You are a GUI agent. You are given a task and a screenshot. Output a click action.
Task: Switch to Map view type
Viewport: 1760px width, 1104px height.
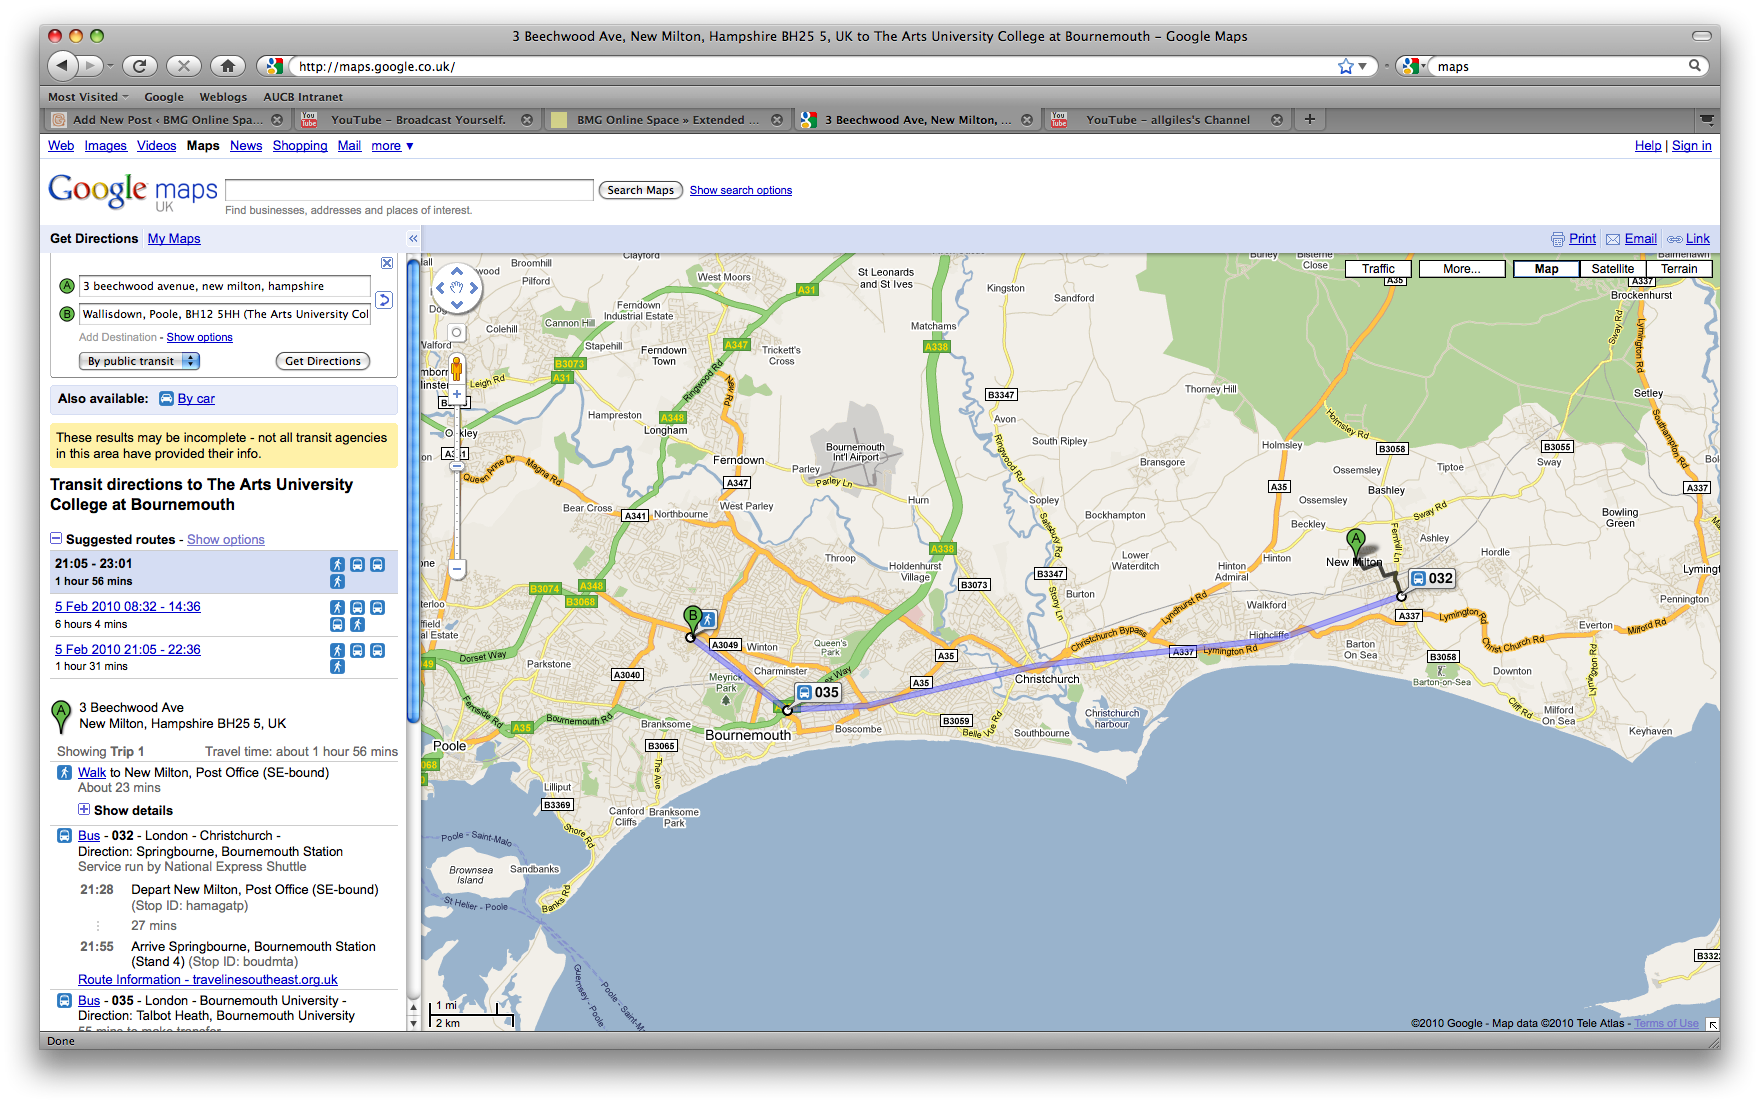click(x=1546, y=269)
